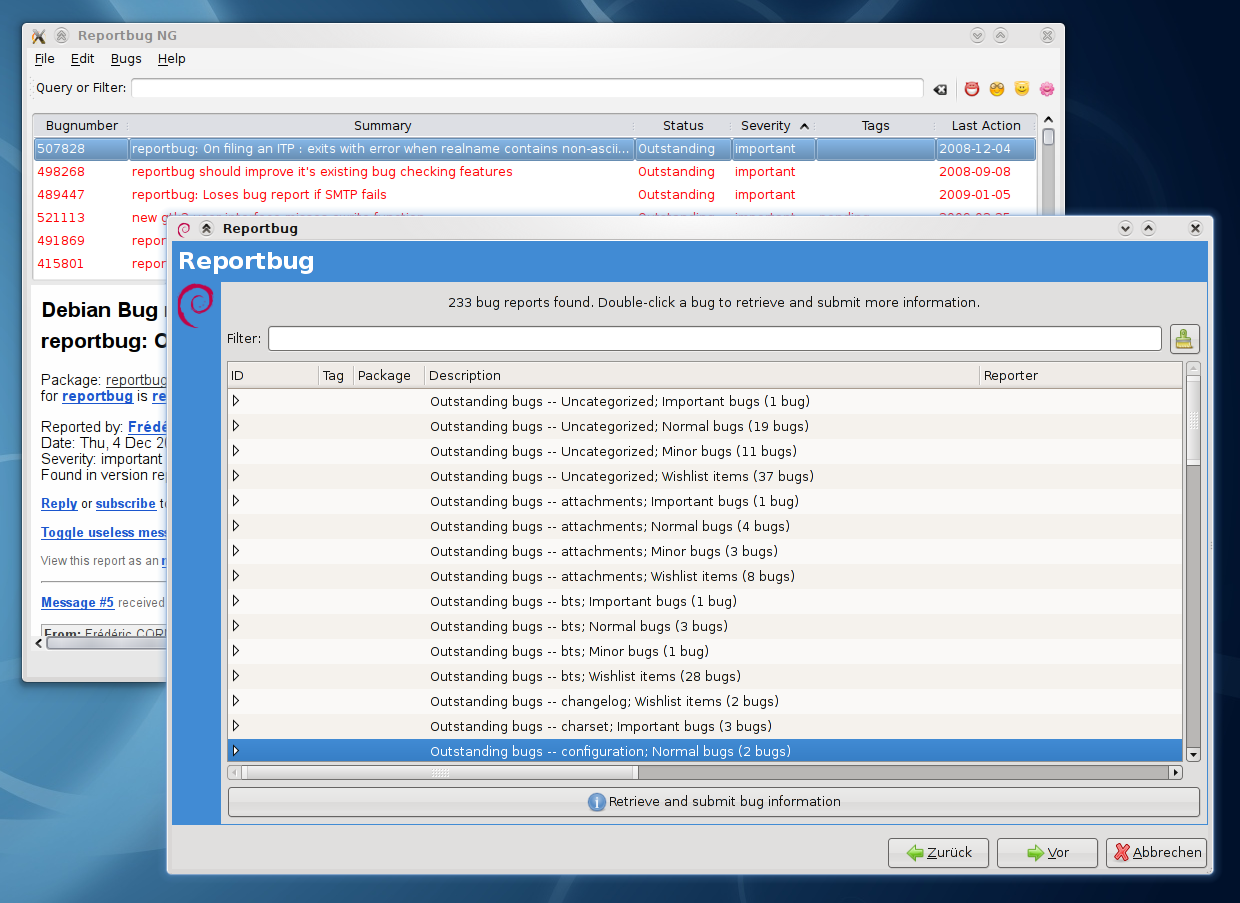
Task: Expand 'attachments; Normal bugs (4 bugs)' row
Action: pos(236,526)
